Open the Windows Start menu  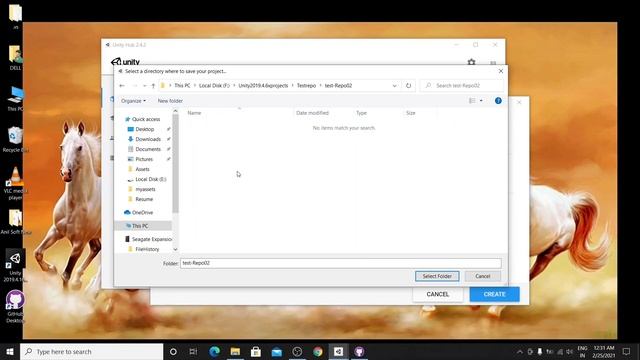(10, 351)
